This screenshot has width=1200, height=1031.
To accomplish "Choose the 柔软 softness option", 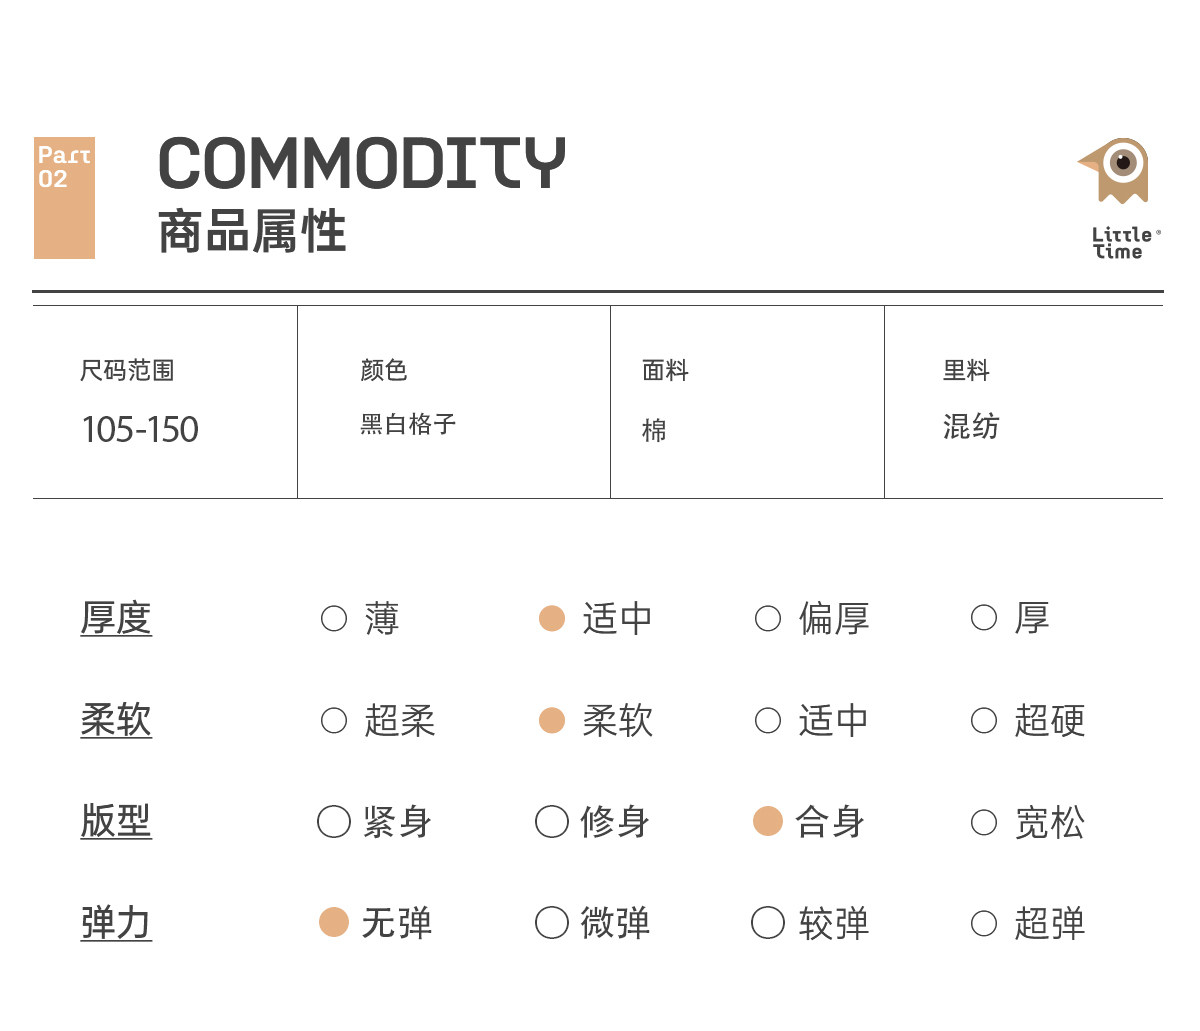I will coord(552,721).
